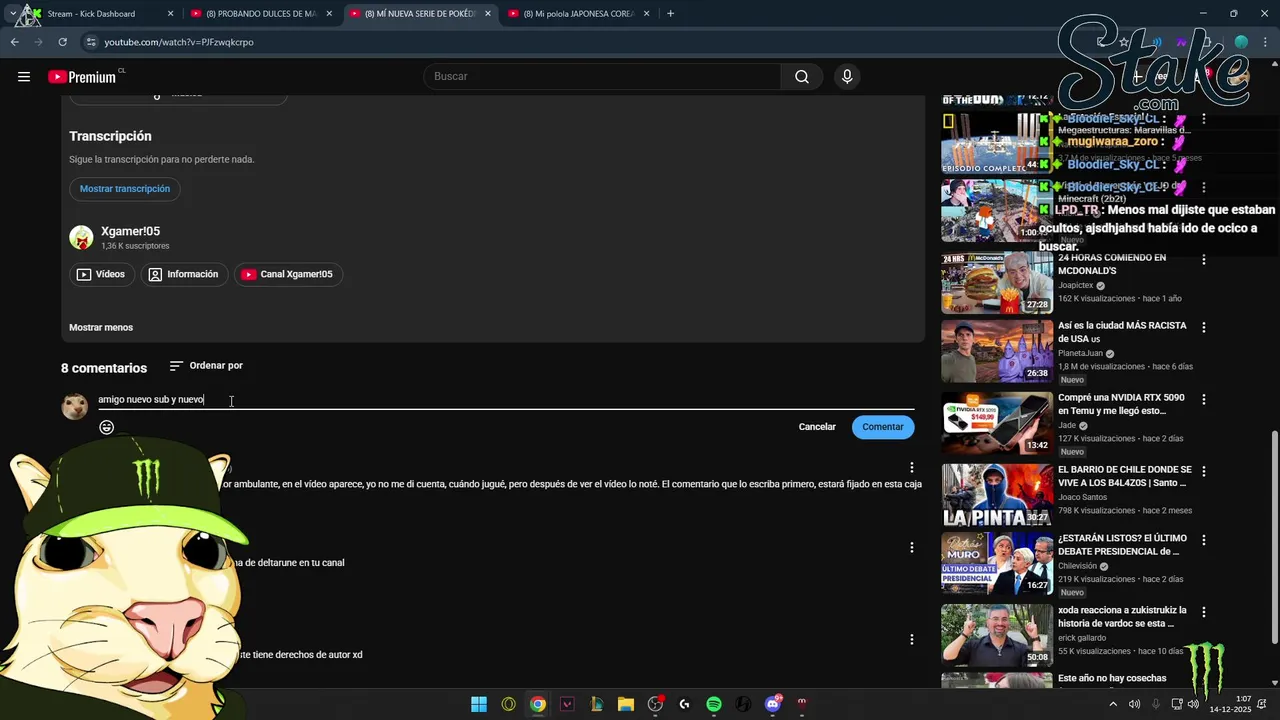Screen dimensions: 1280x720
Task: Click the YouTube page vertical scrollbar
Action: tap(1274, 538)
